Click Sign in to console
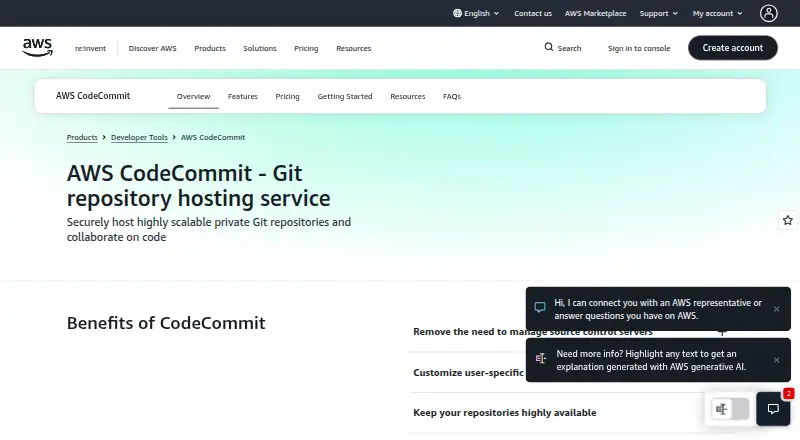The width and height of the screenshot is (800, 440). (x=639, y=48)
